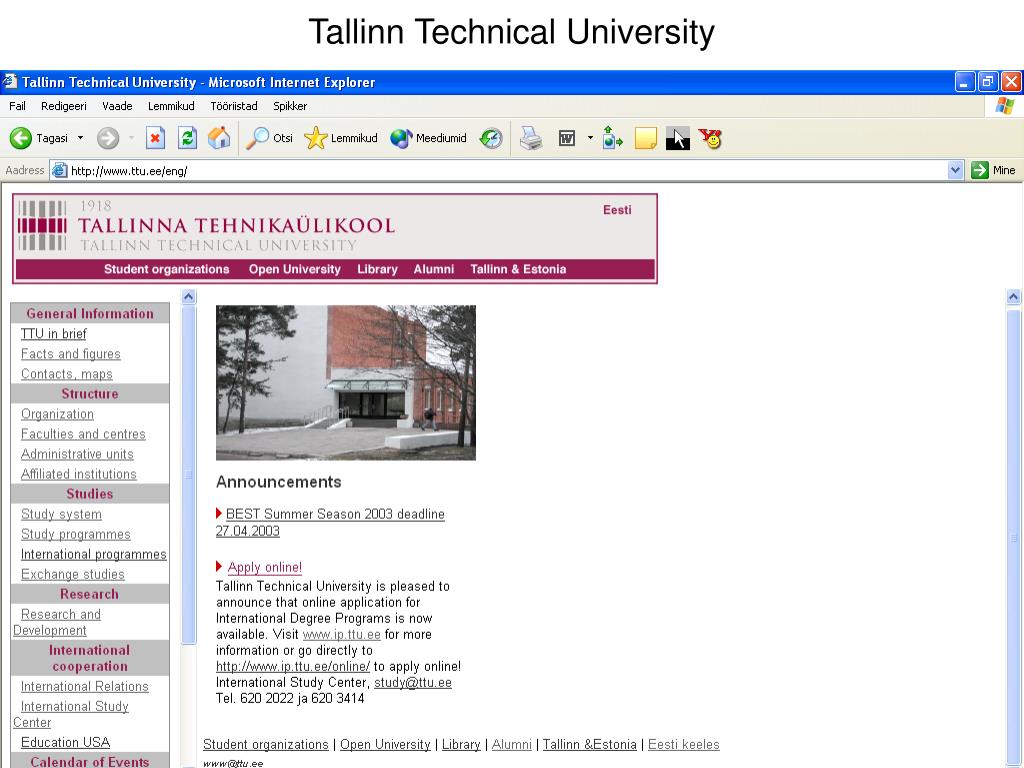
Task: Print page with printer icon
Action: [531, 138]
